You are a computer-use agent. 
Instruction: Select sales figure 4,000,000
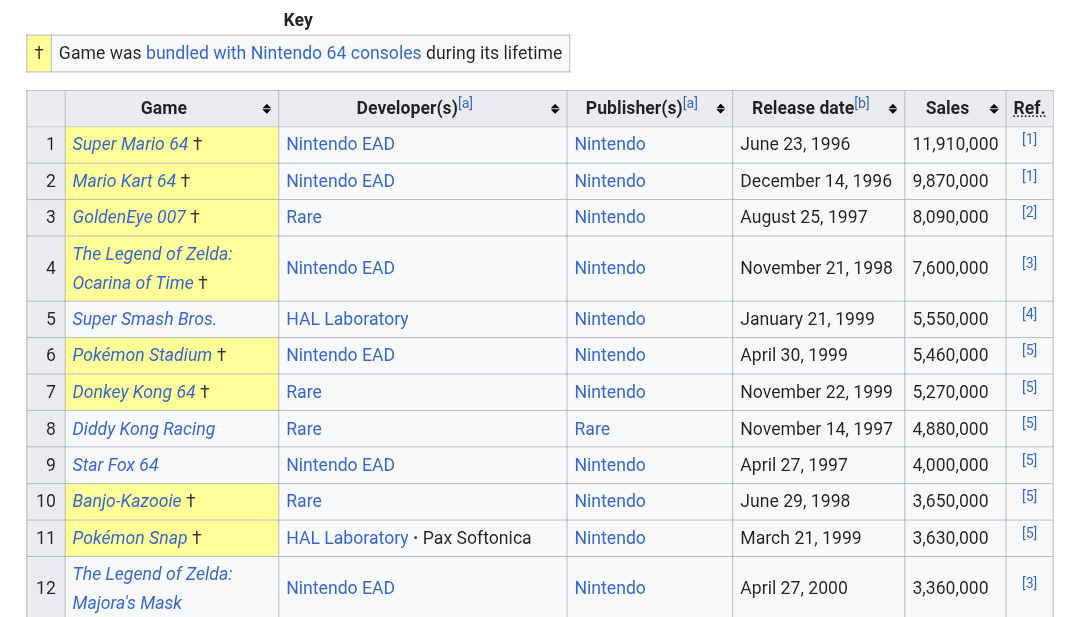(951, 465)
